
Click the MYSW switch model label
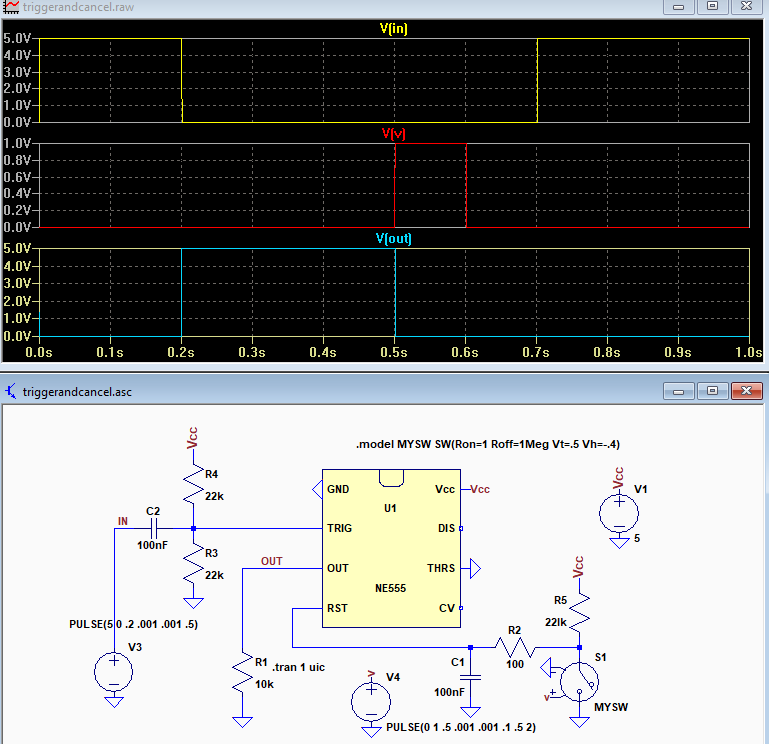(x=611, y=707)
